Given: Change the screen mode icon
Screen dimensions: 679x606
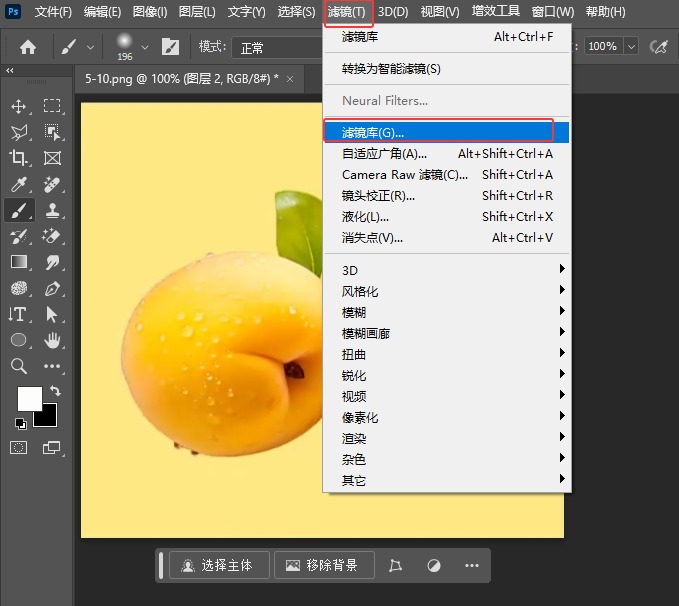Looking at the screenshot, I should tap(52, 447).
